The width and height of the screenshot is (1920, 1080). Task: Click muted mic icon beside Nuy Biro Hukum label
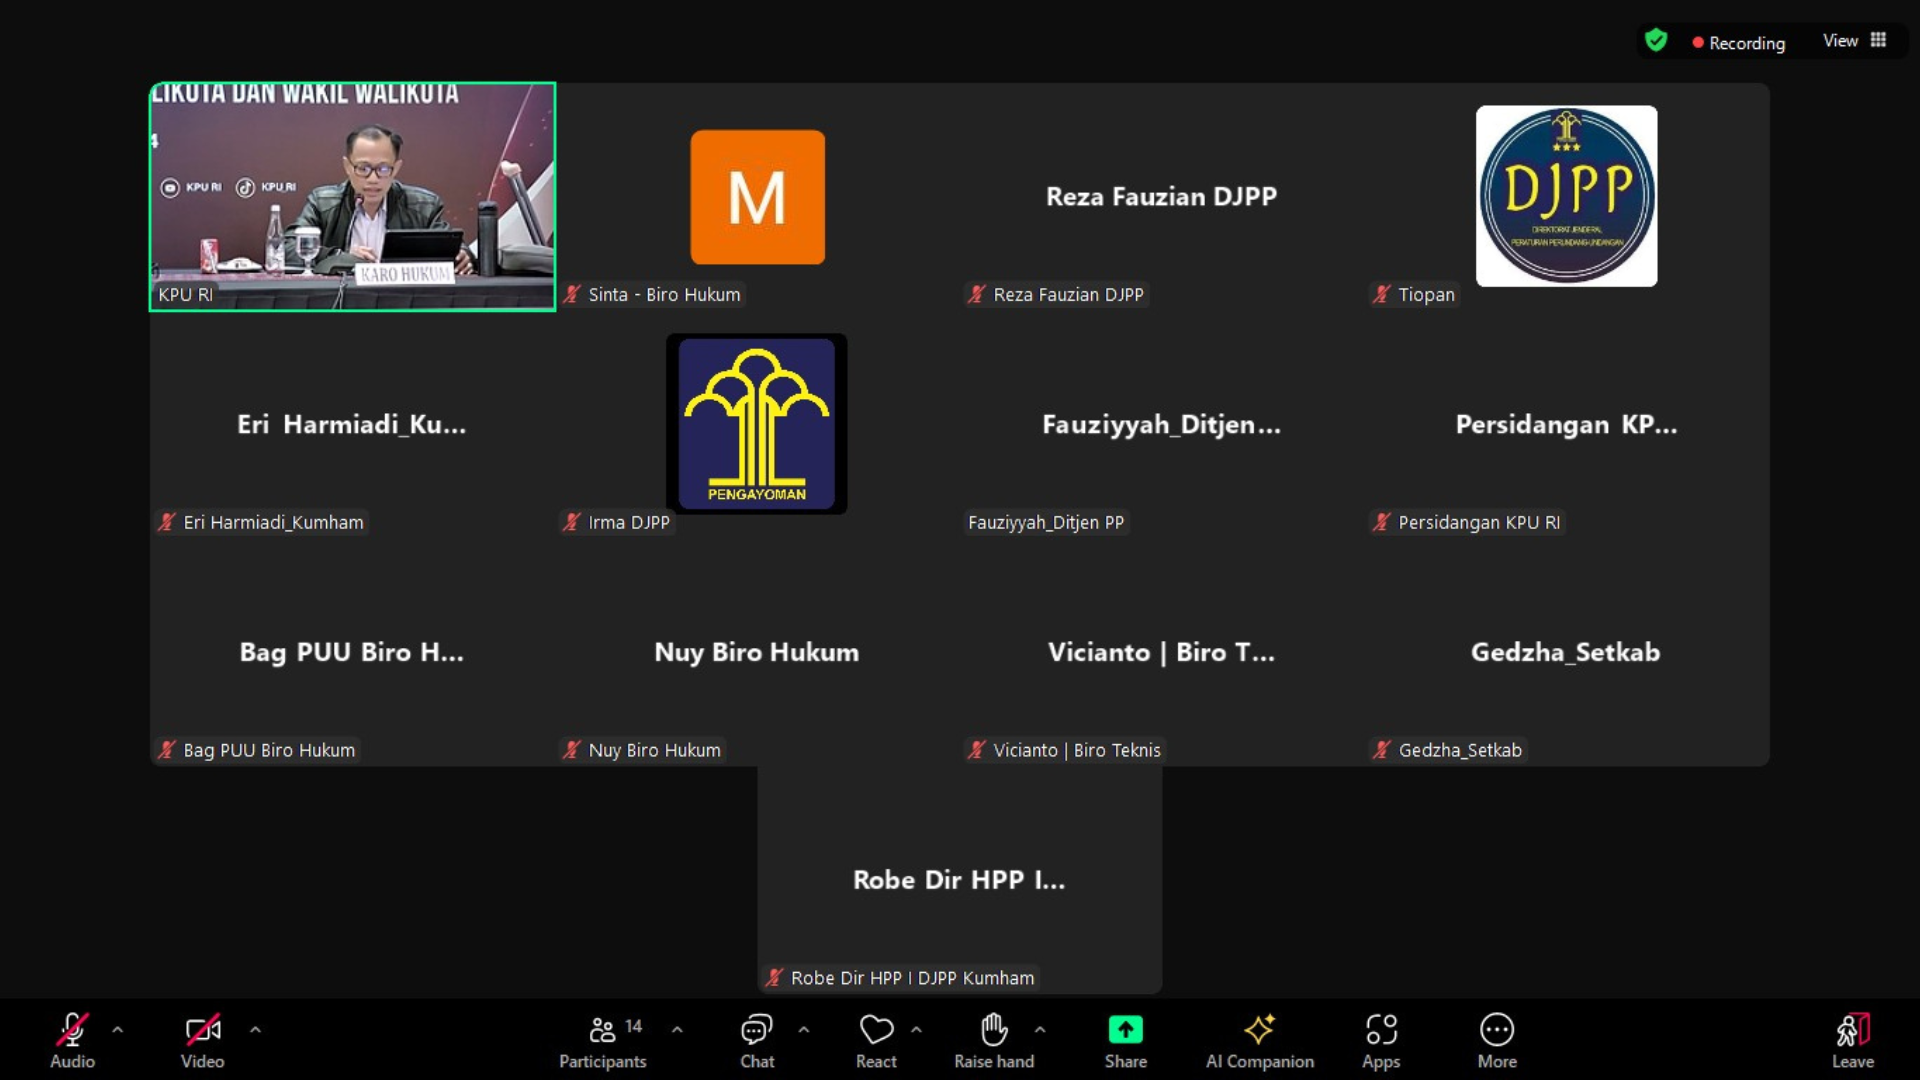tap(572, 750)
